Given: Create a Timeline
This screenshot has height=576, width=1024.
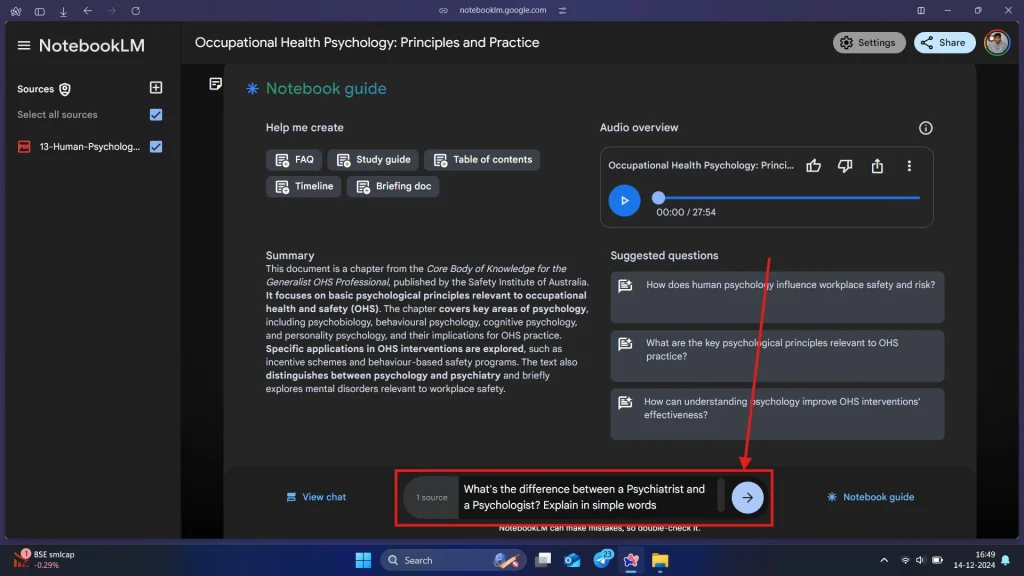Looking at the screenshot, I should [x=304, y=187].
